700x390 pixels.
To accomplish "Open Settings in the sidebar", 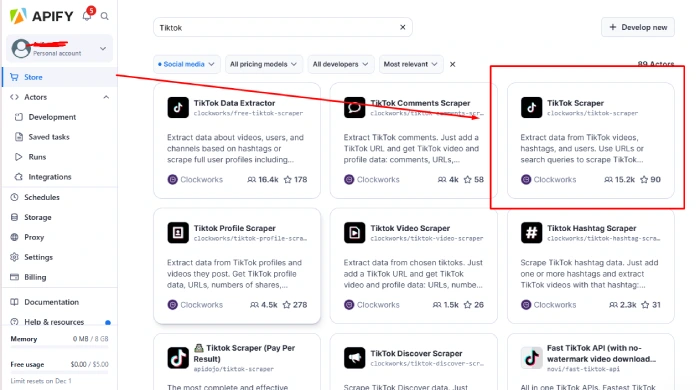I will coord(38,257).
